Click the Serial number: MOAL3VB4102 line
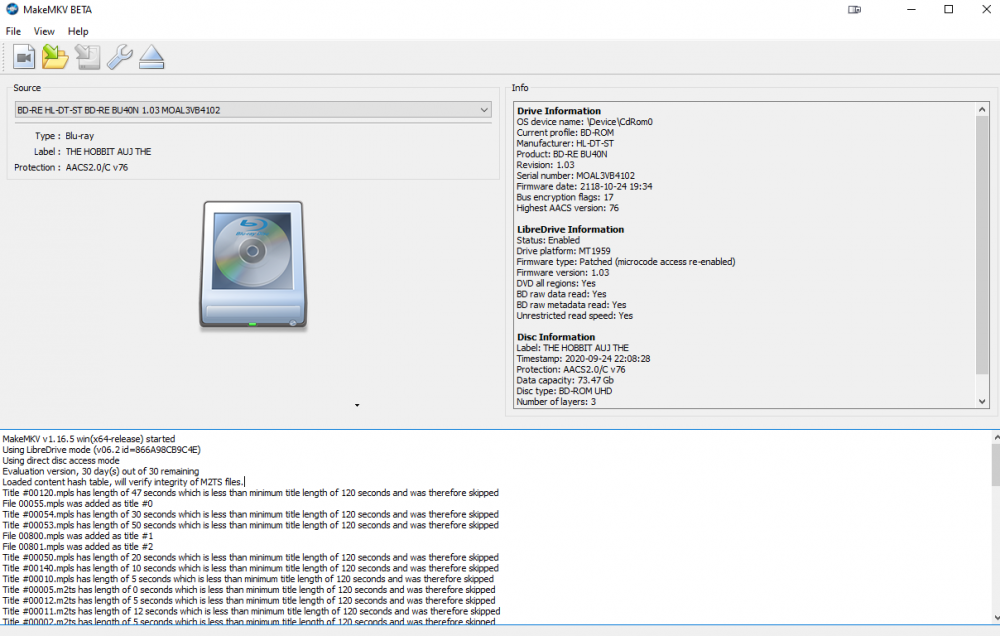Viewport: 1000px width, 636px height. tap(575, 176)
